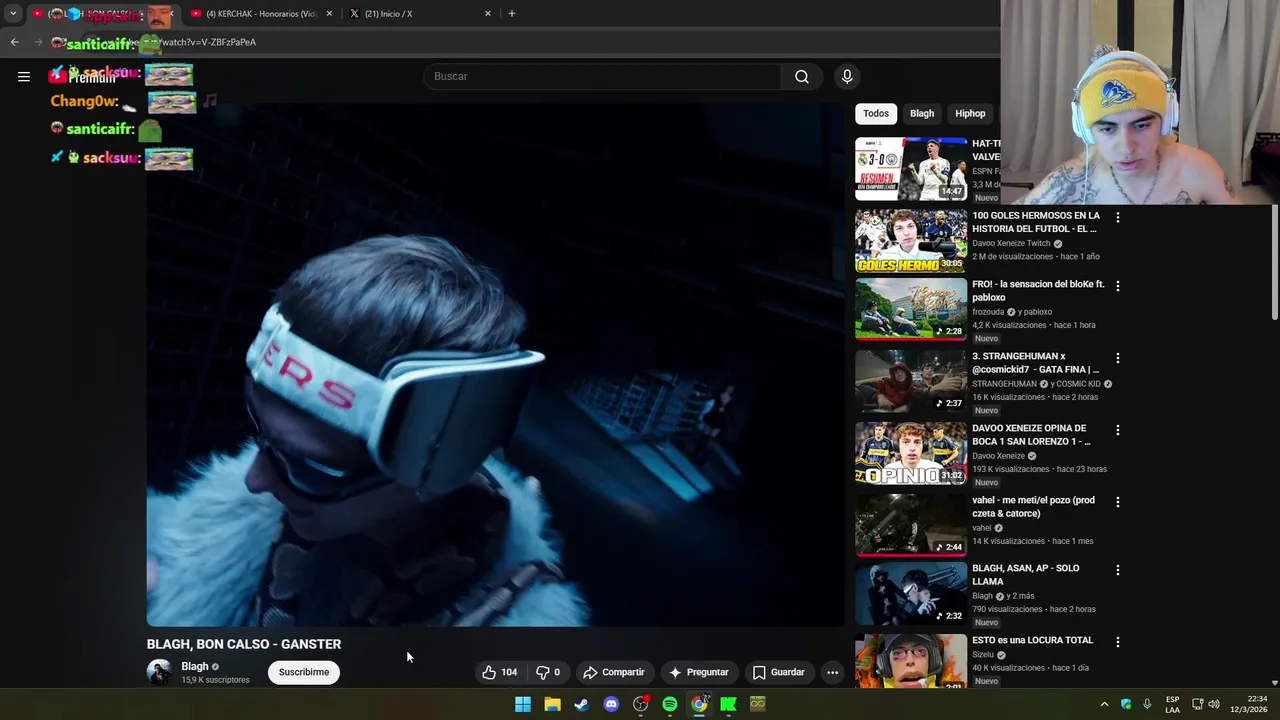Open the network status tray icon
1280x720 pixels.
[x=1197, y=704]
